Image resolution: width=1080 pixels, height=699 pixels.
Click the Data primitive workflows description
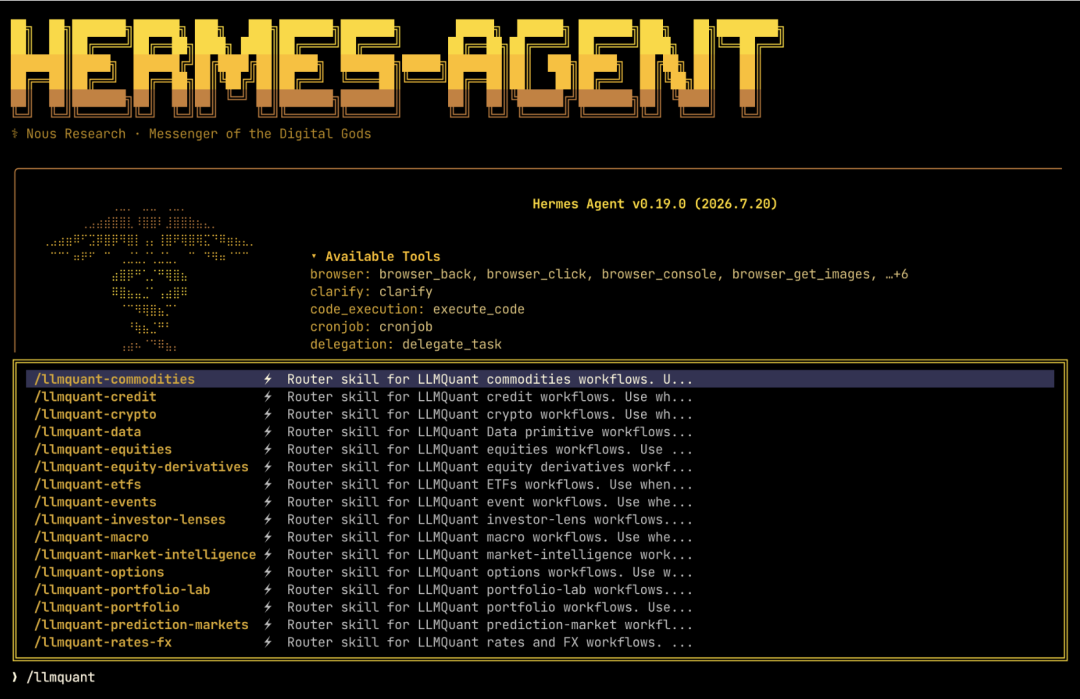tap(490, 432)
